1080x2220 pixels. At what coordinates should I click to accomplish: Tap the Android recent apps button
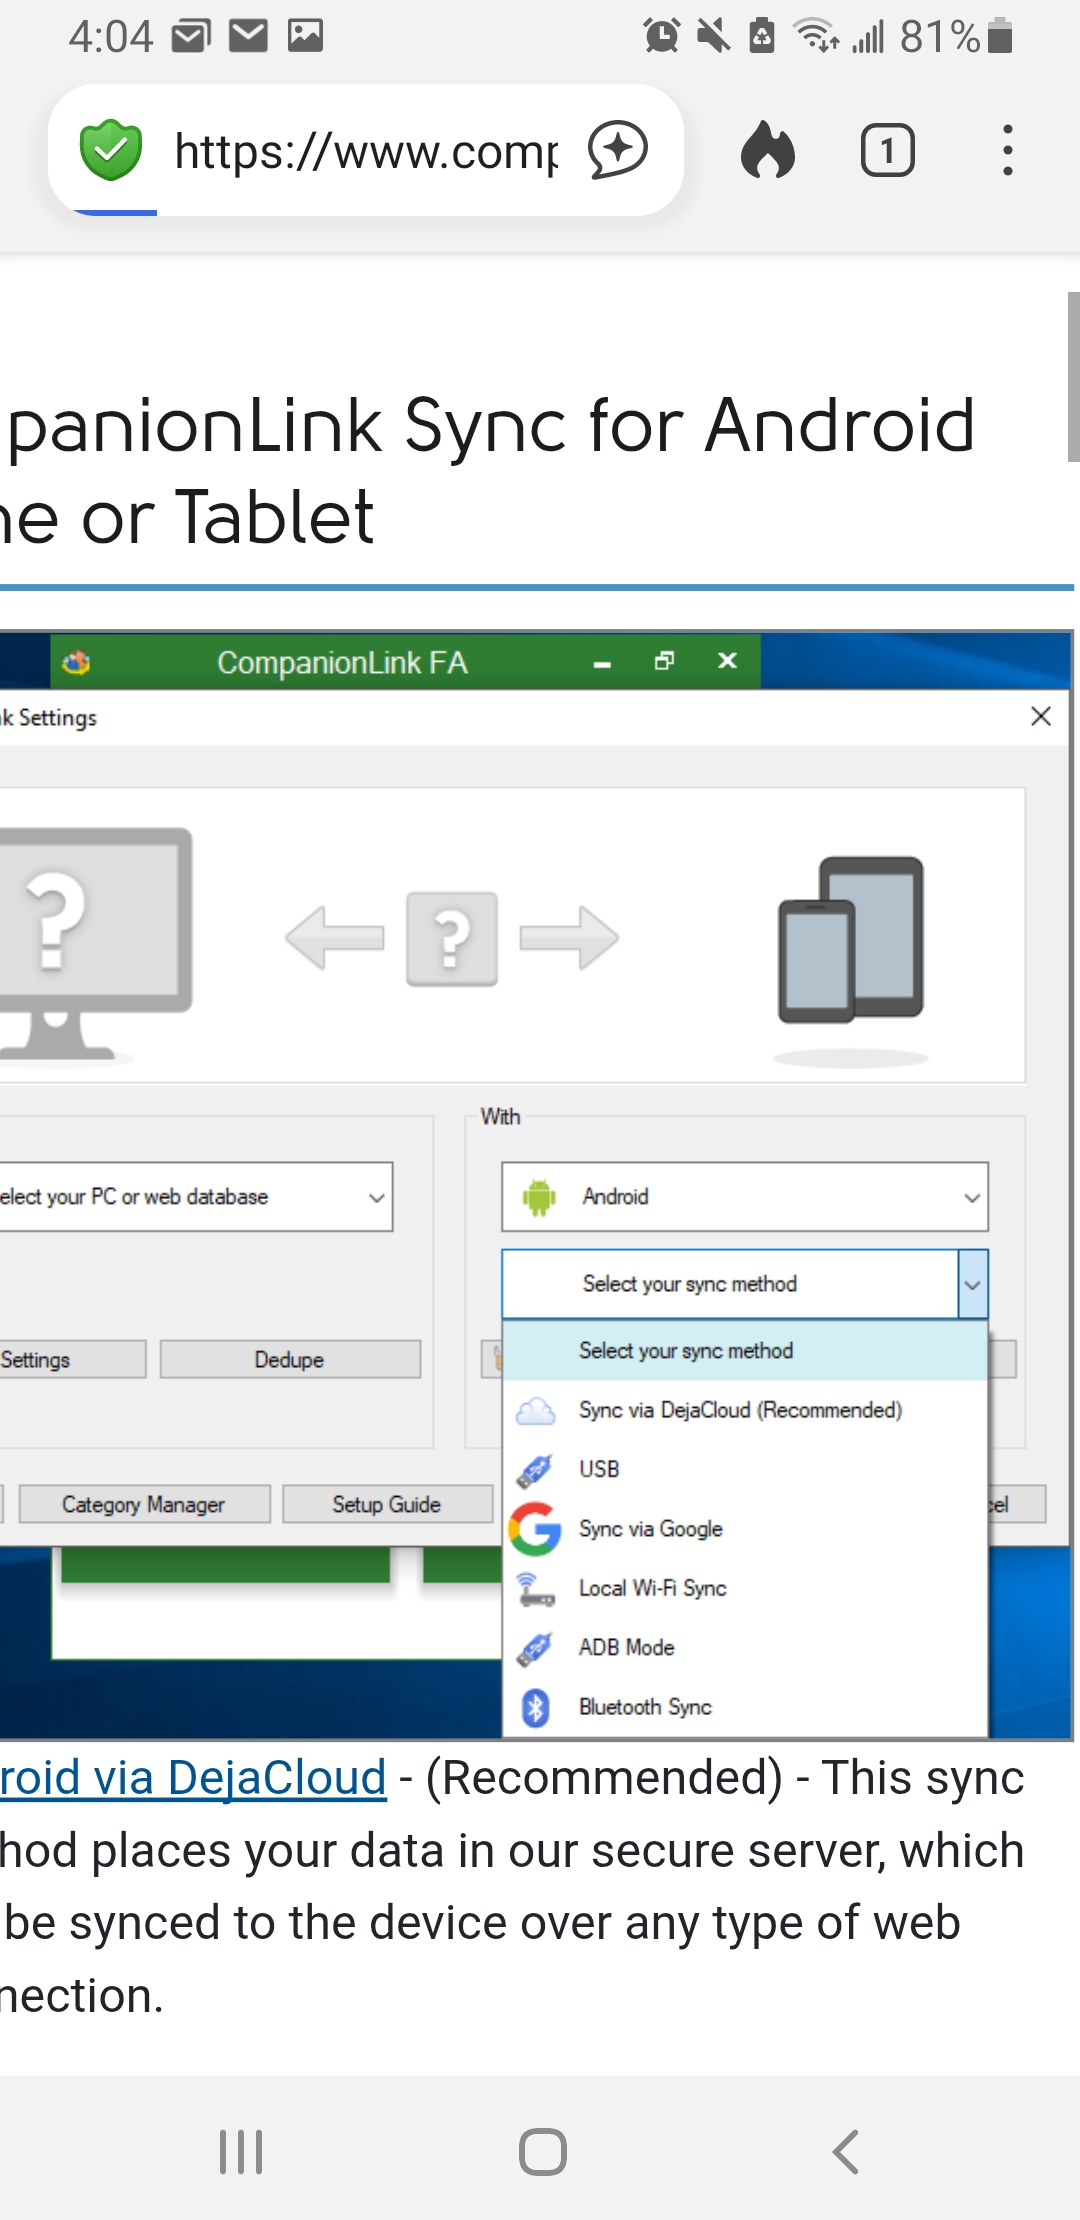pos(241,2152)
